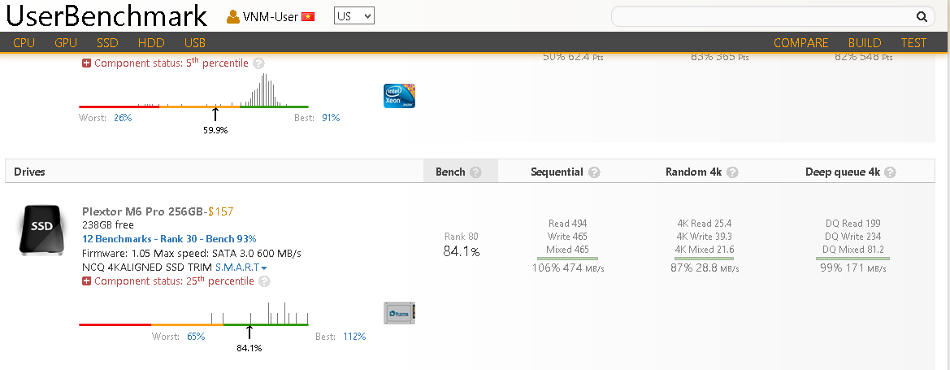
Task: Open the US country dropdown
Action: (x=354, y=16)
